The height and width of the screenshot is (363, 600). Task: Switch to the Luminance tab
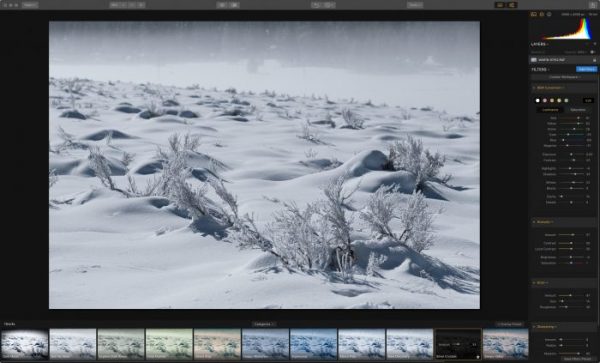tap(550, 110)
